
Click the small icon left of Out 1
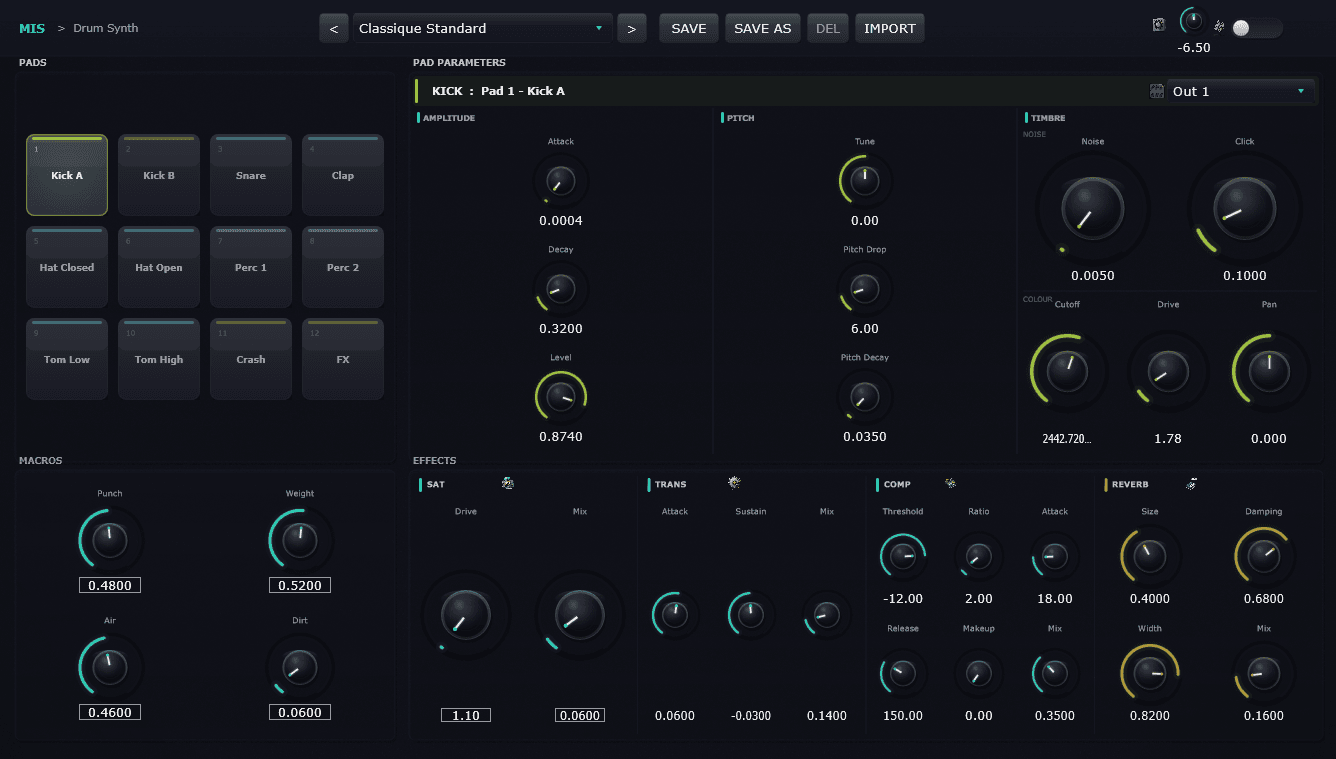pos(1157,91)
